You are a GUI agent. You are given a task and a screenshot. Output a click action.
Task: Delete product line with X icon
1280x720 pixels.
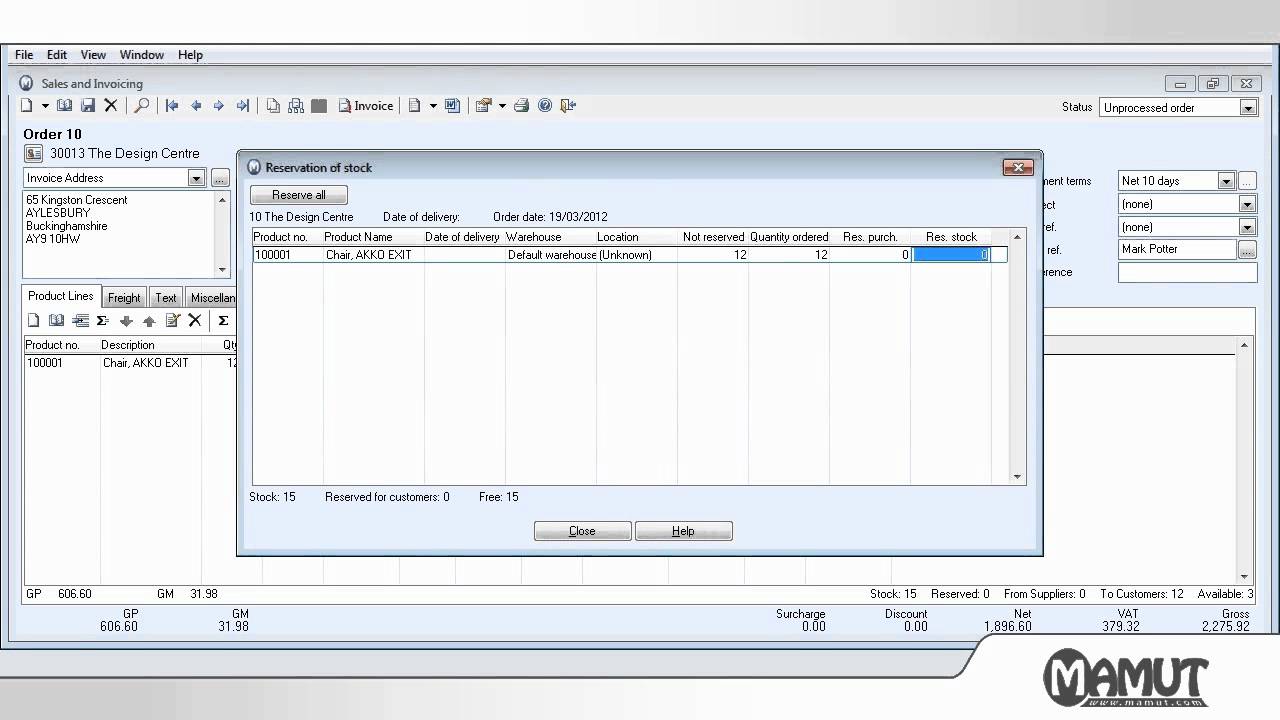pos(195,320)
